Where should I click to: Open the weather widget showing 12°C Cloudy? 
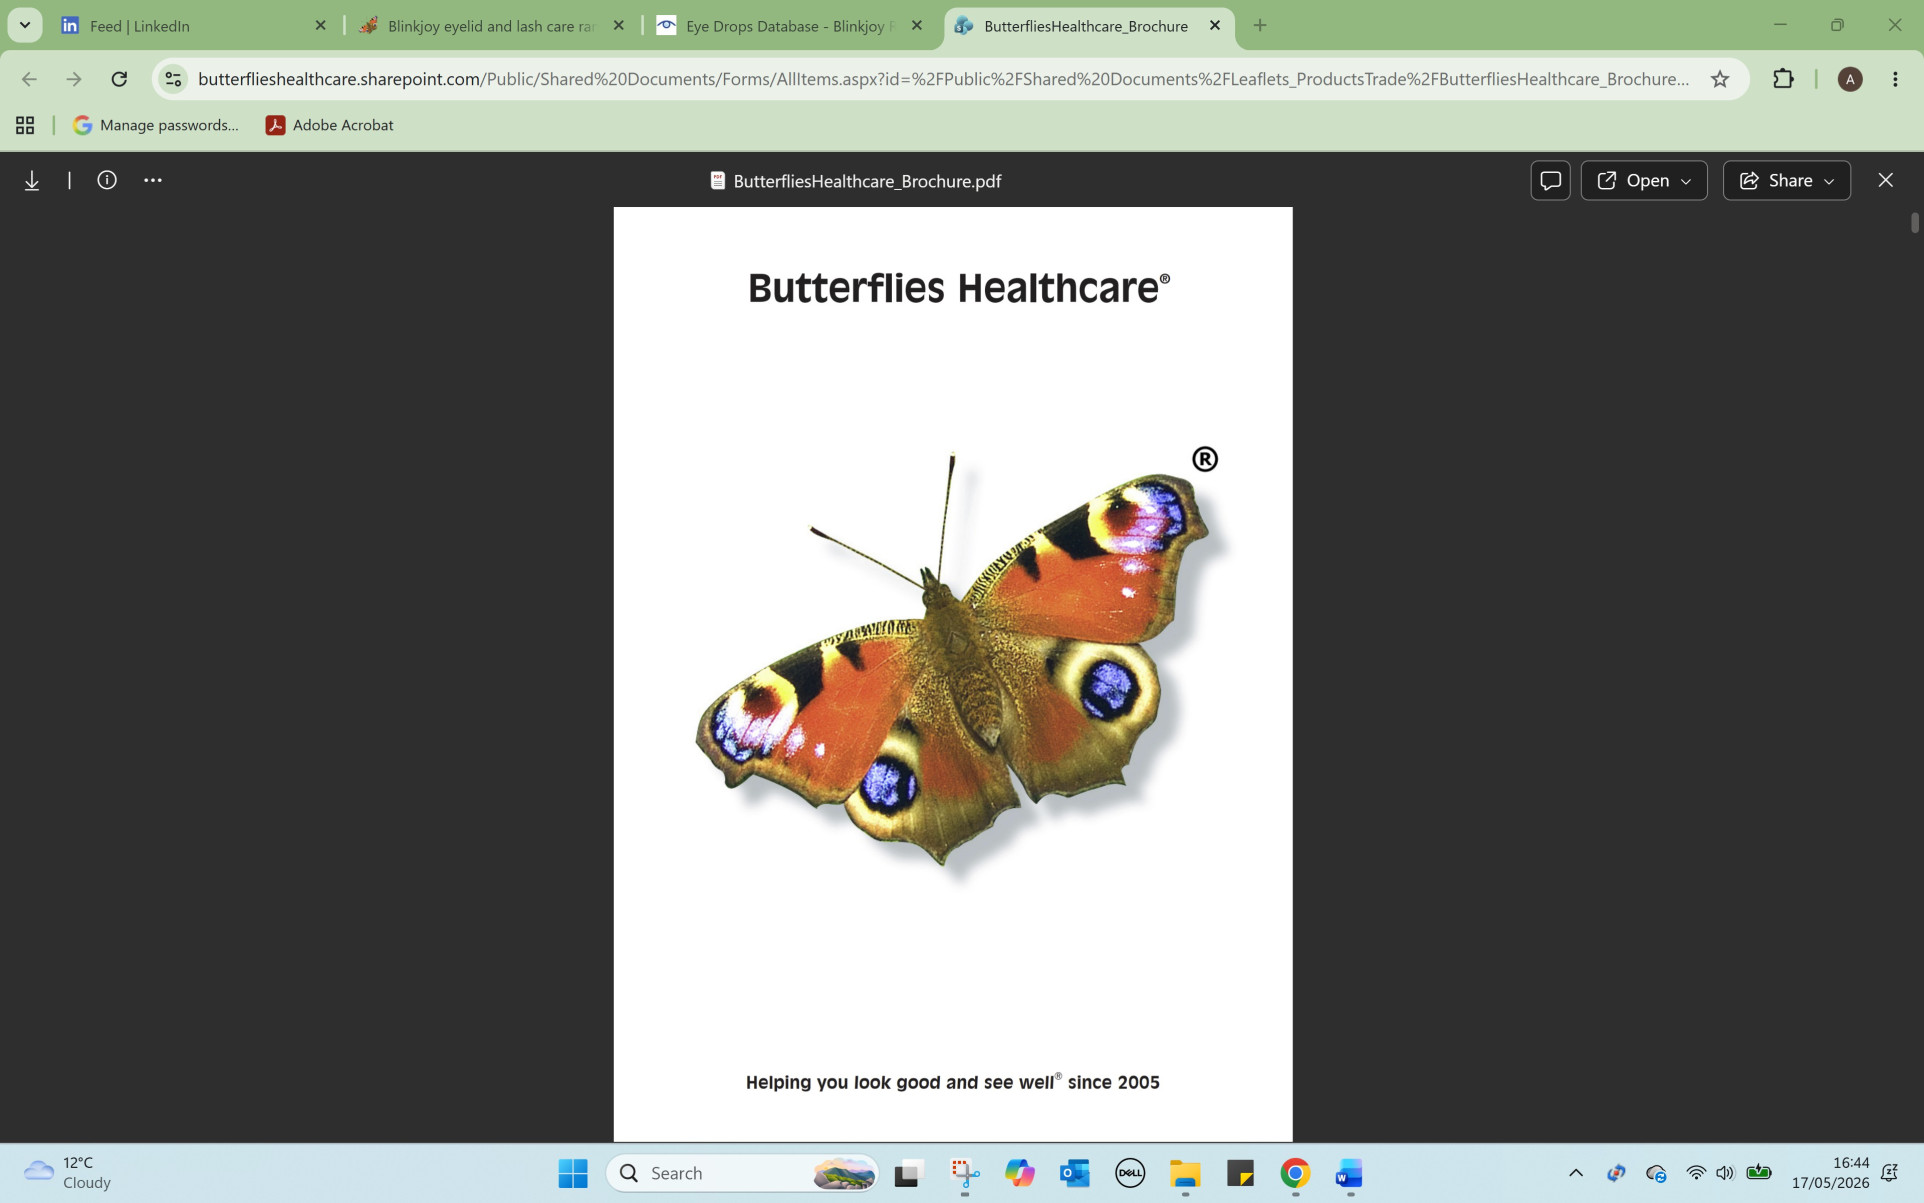pyautogui.click(x=68, y=1173)
